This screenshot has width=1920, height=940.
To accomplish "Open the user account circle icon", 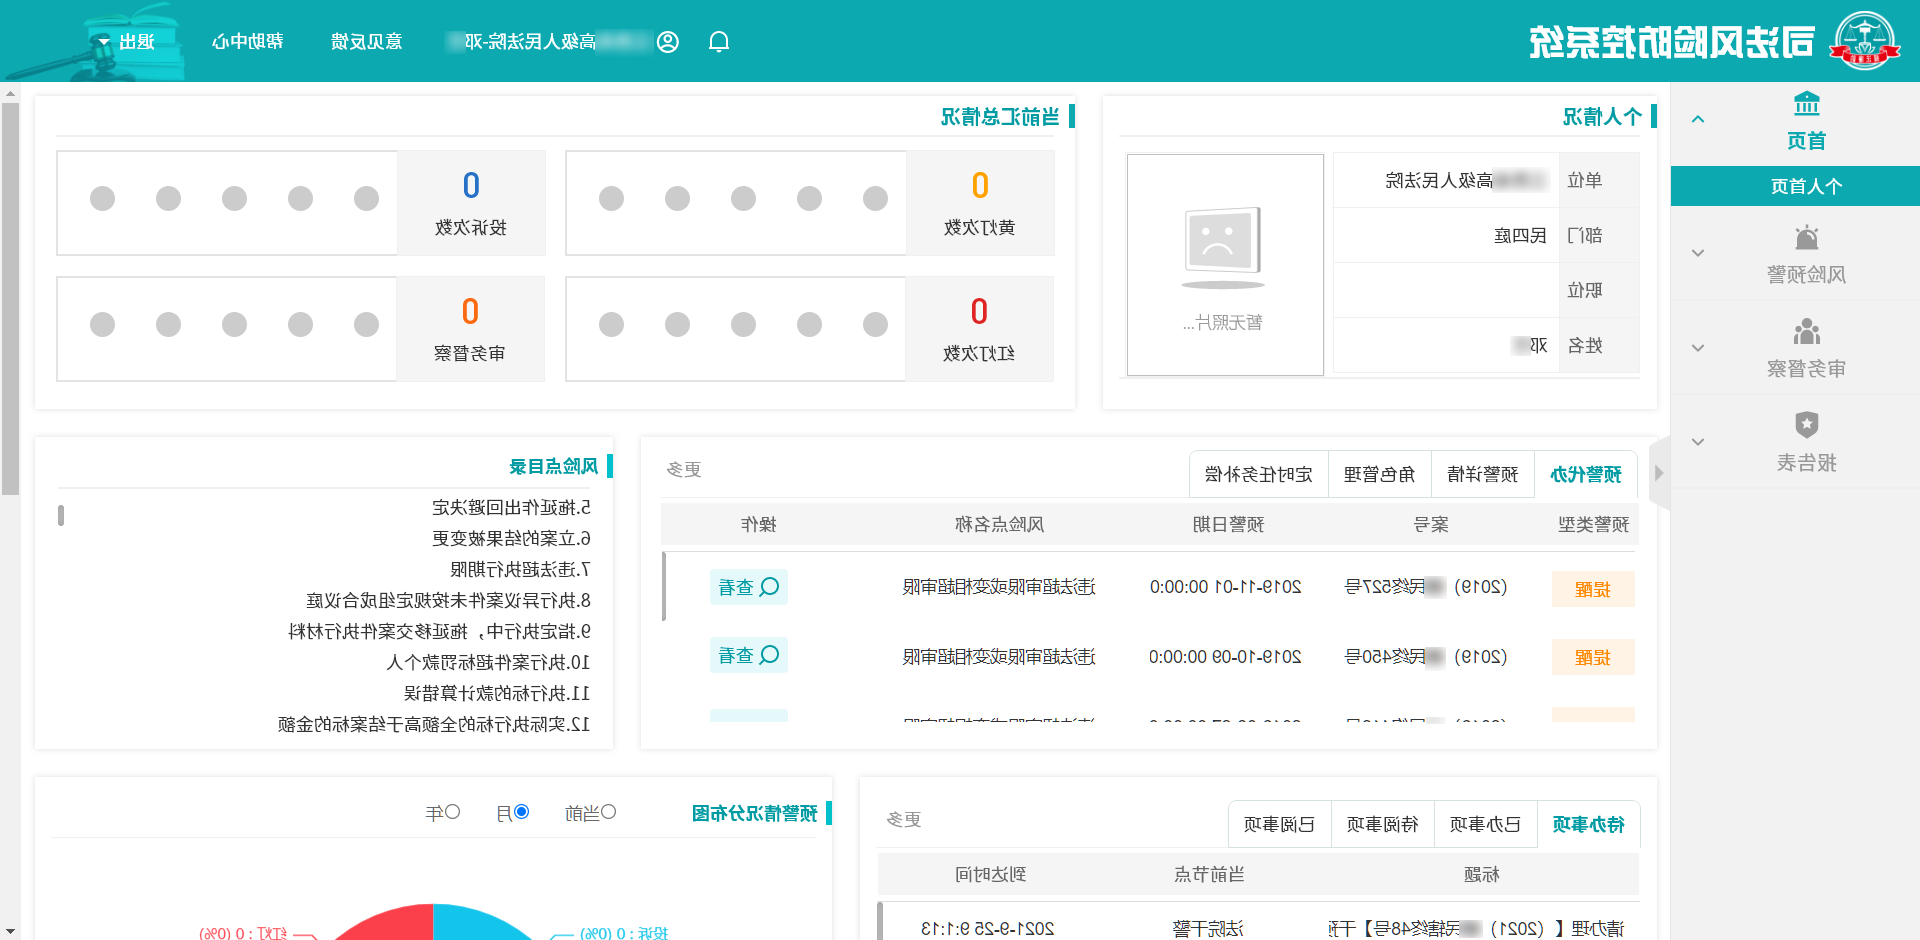I will coord(668,41).
